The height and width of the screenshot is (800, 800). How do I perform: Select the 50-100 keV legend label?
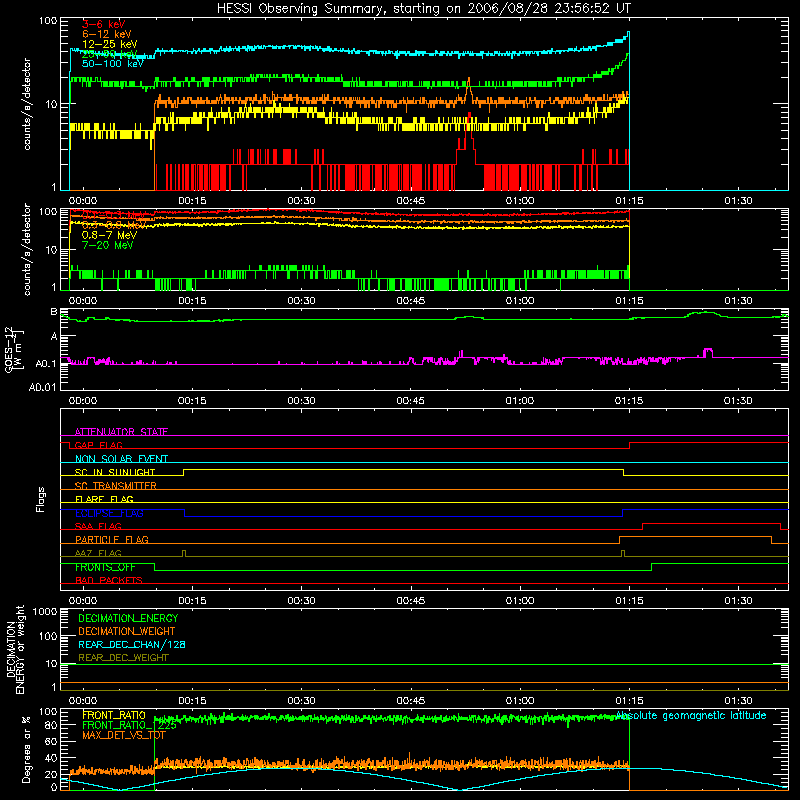pyautogui.click(x=112, y=64)
